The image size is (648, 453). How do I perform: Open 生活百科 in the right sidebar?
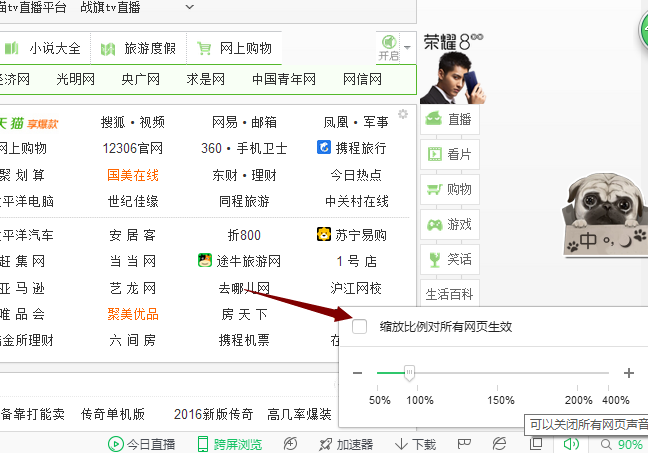tap(450, 294)
